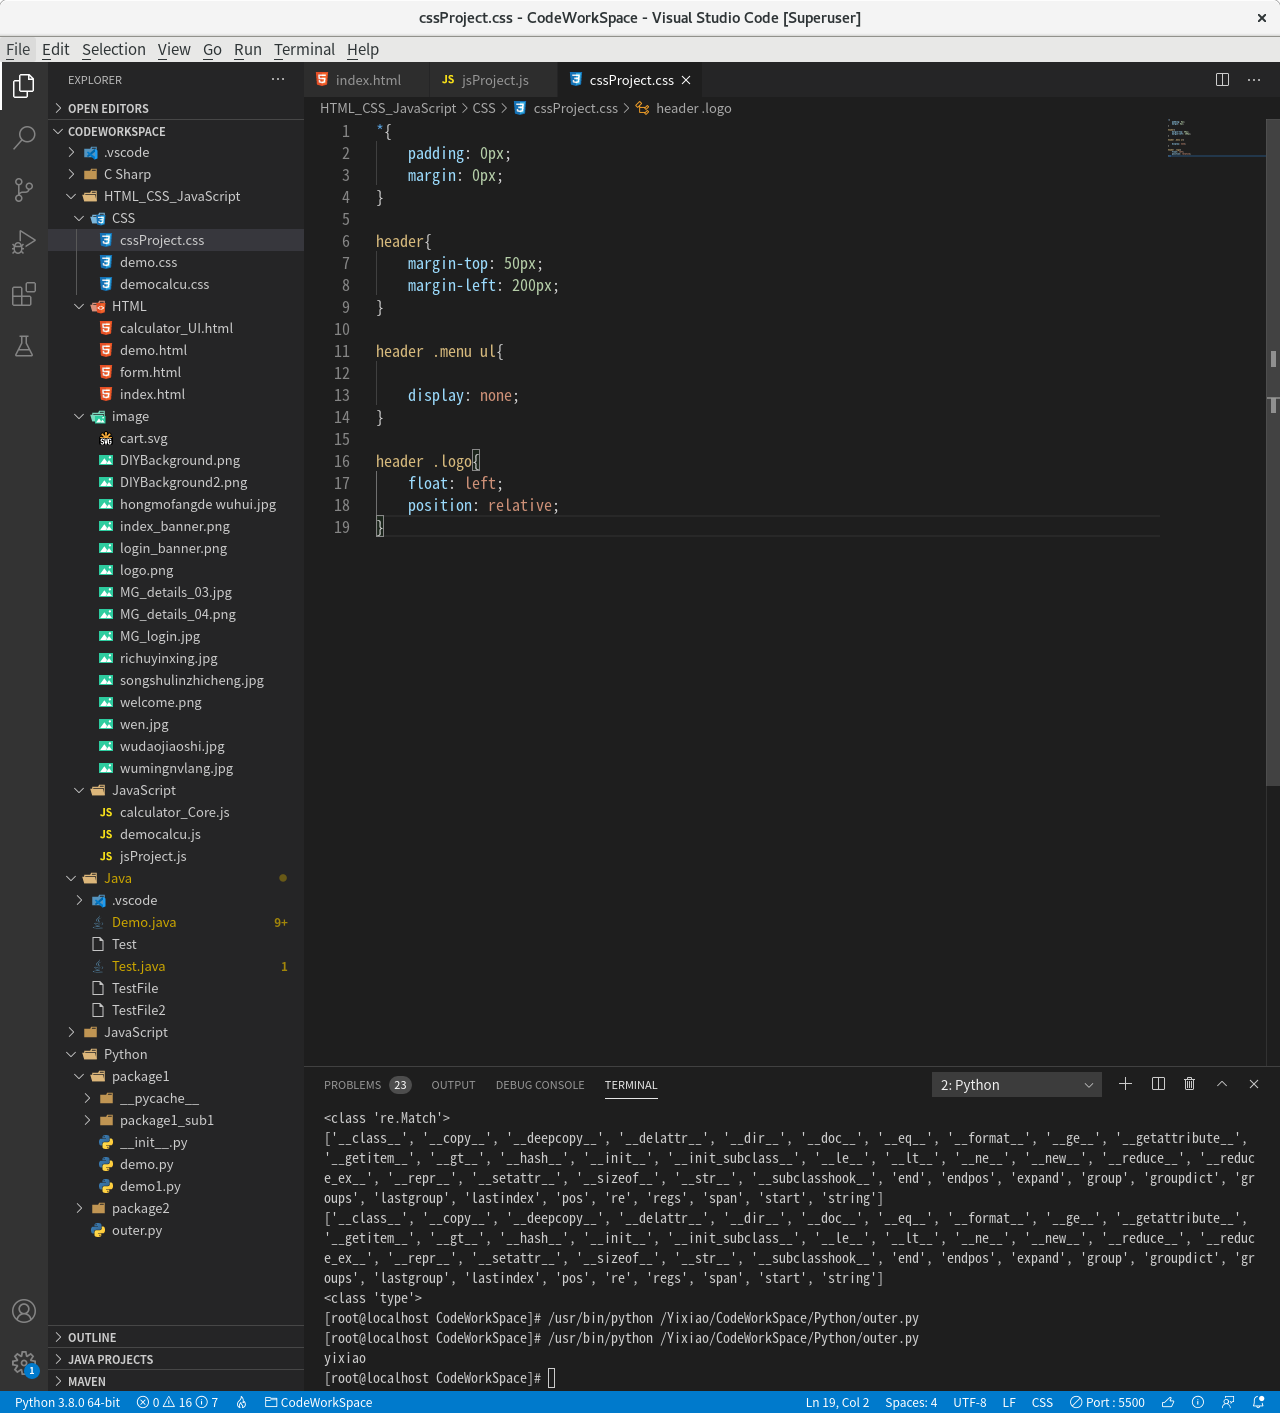Open notifications bell in status bar

[1259, 1402]
